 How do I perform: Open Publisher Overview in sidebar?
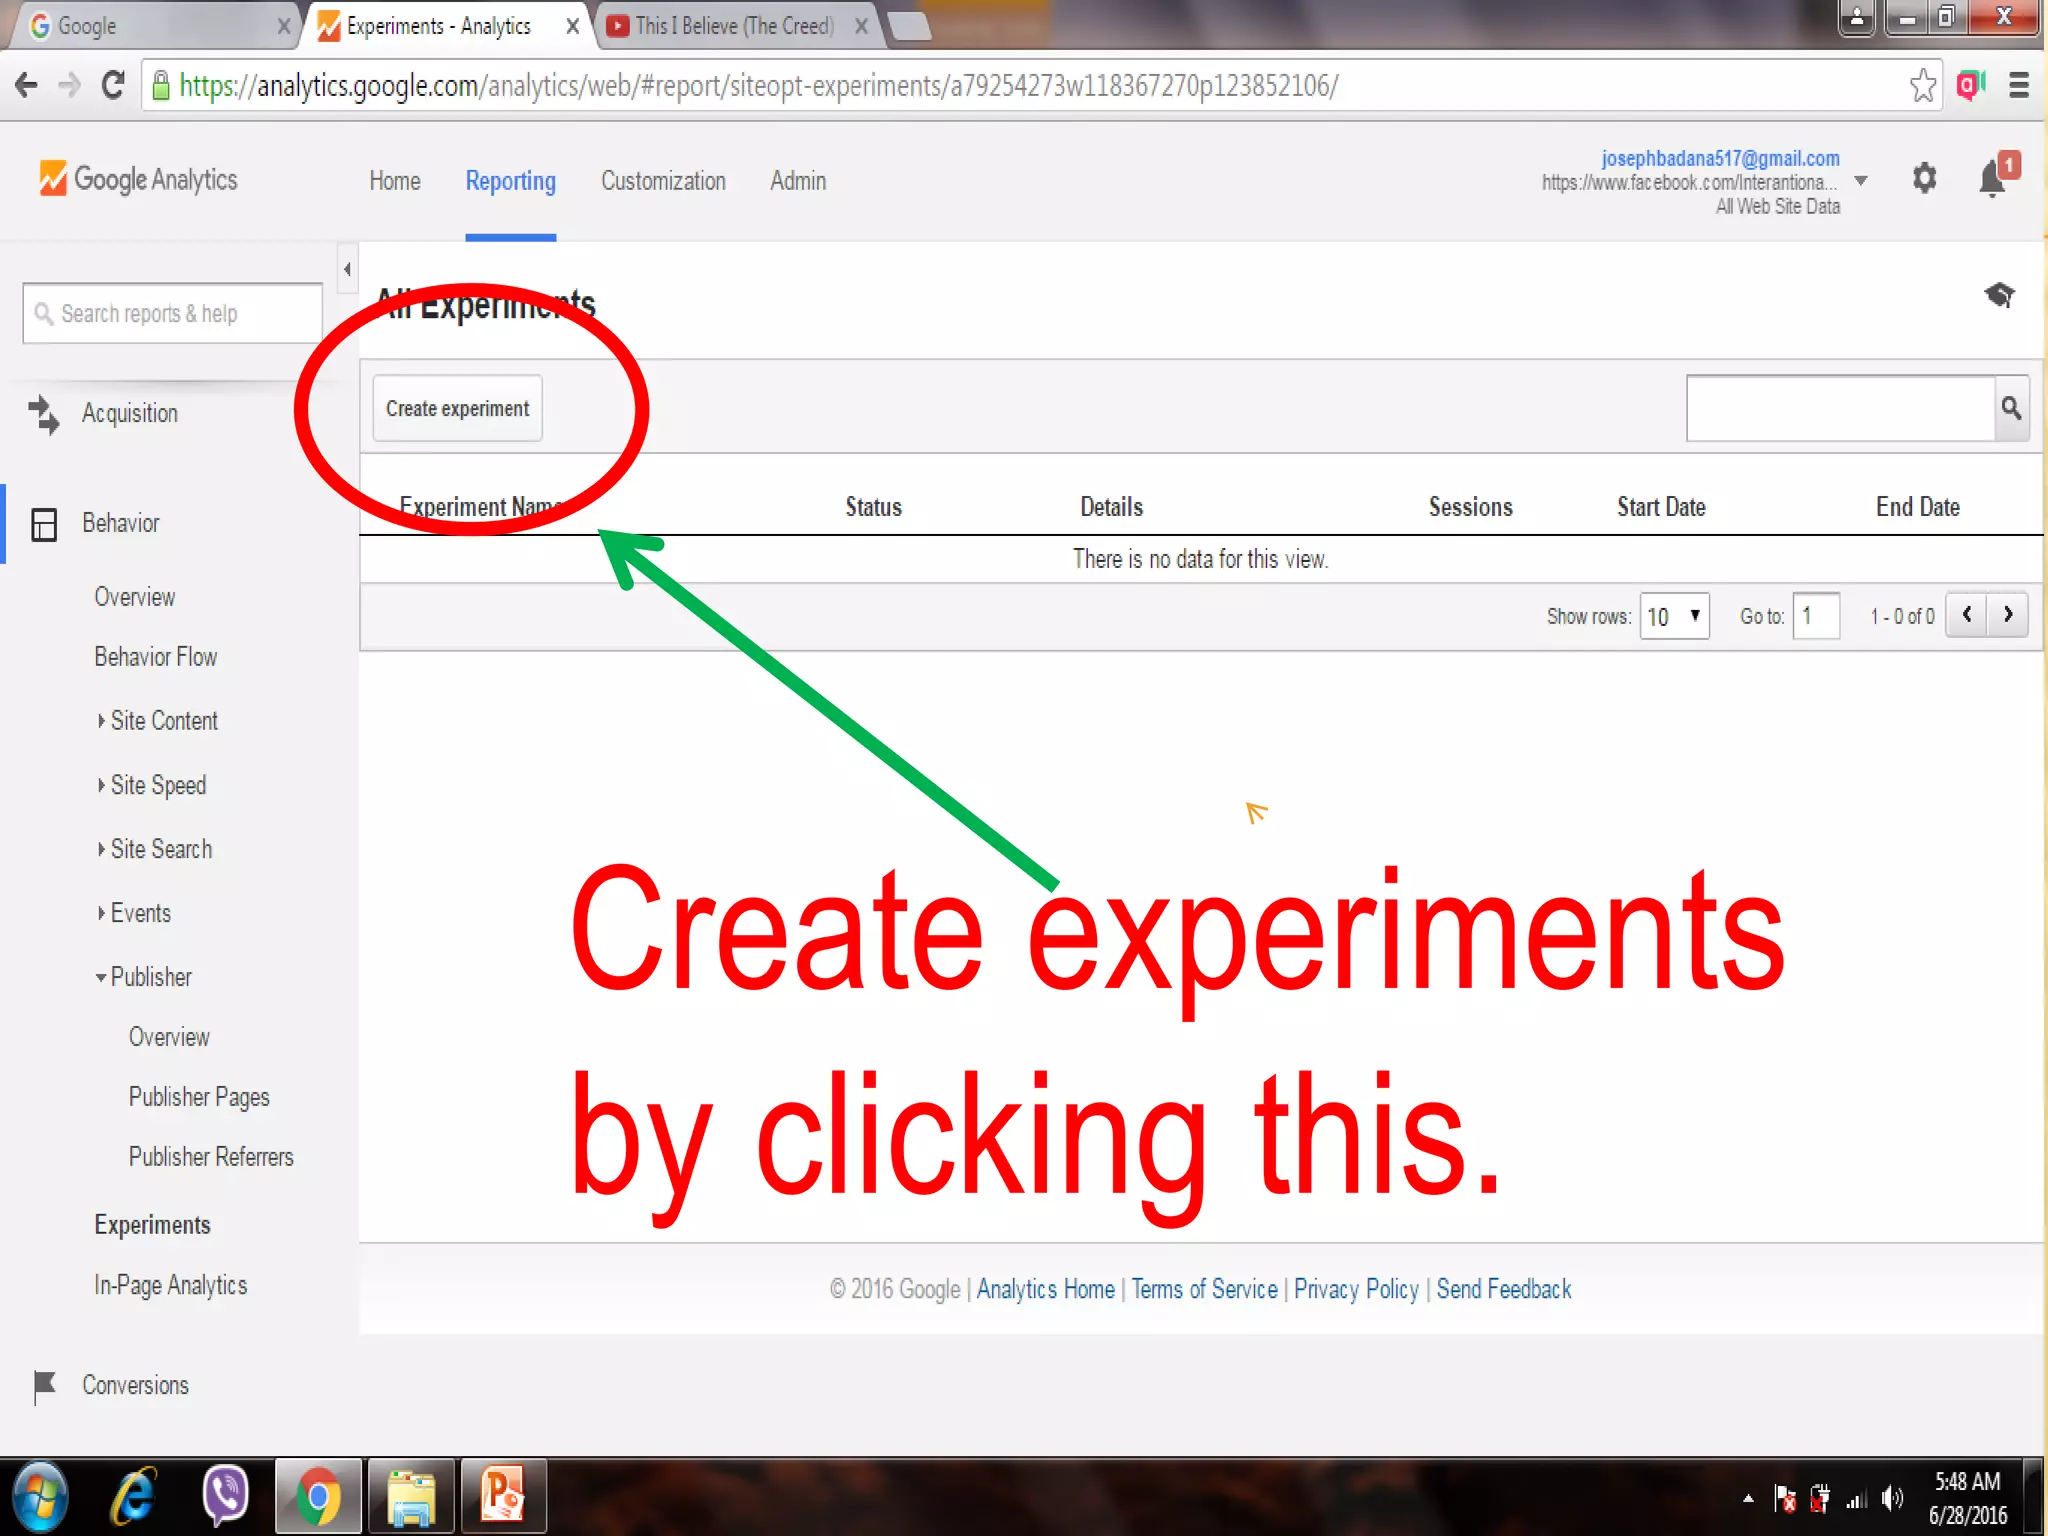click(169, 1036)
